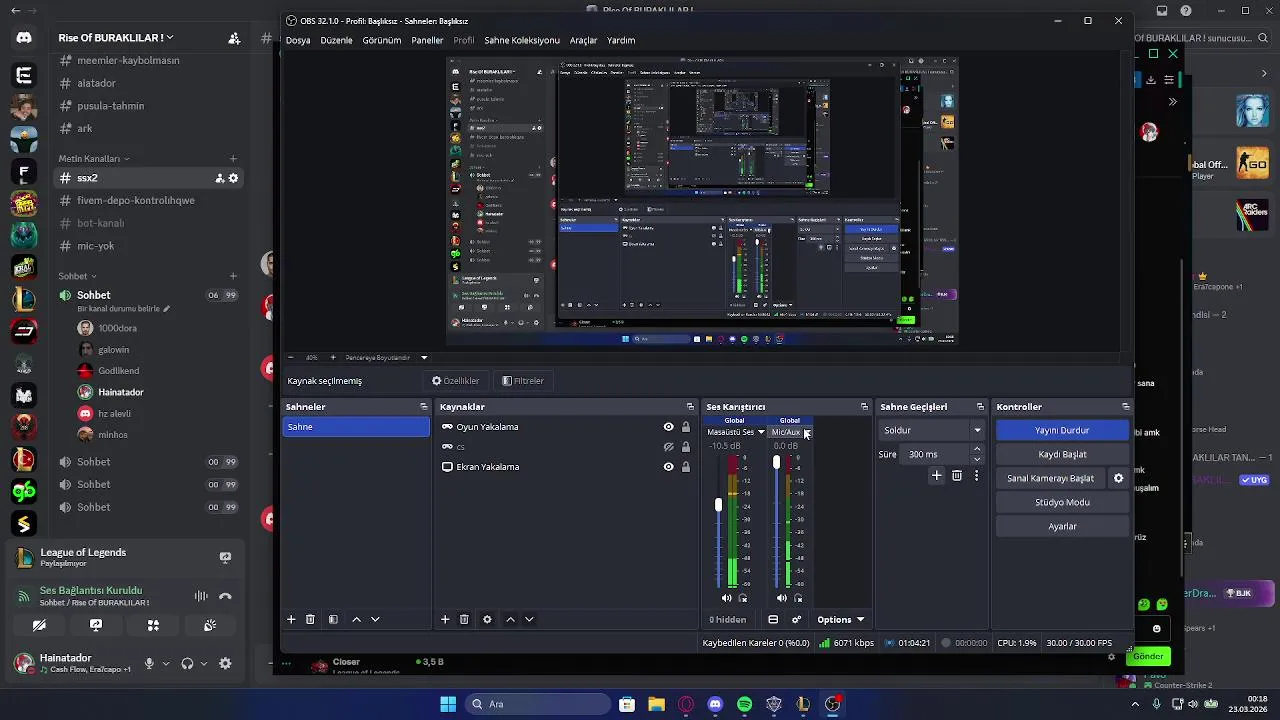
Task: Open Mic/Aux channel dropdown arrow
Action: click(807, 432)
